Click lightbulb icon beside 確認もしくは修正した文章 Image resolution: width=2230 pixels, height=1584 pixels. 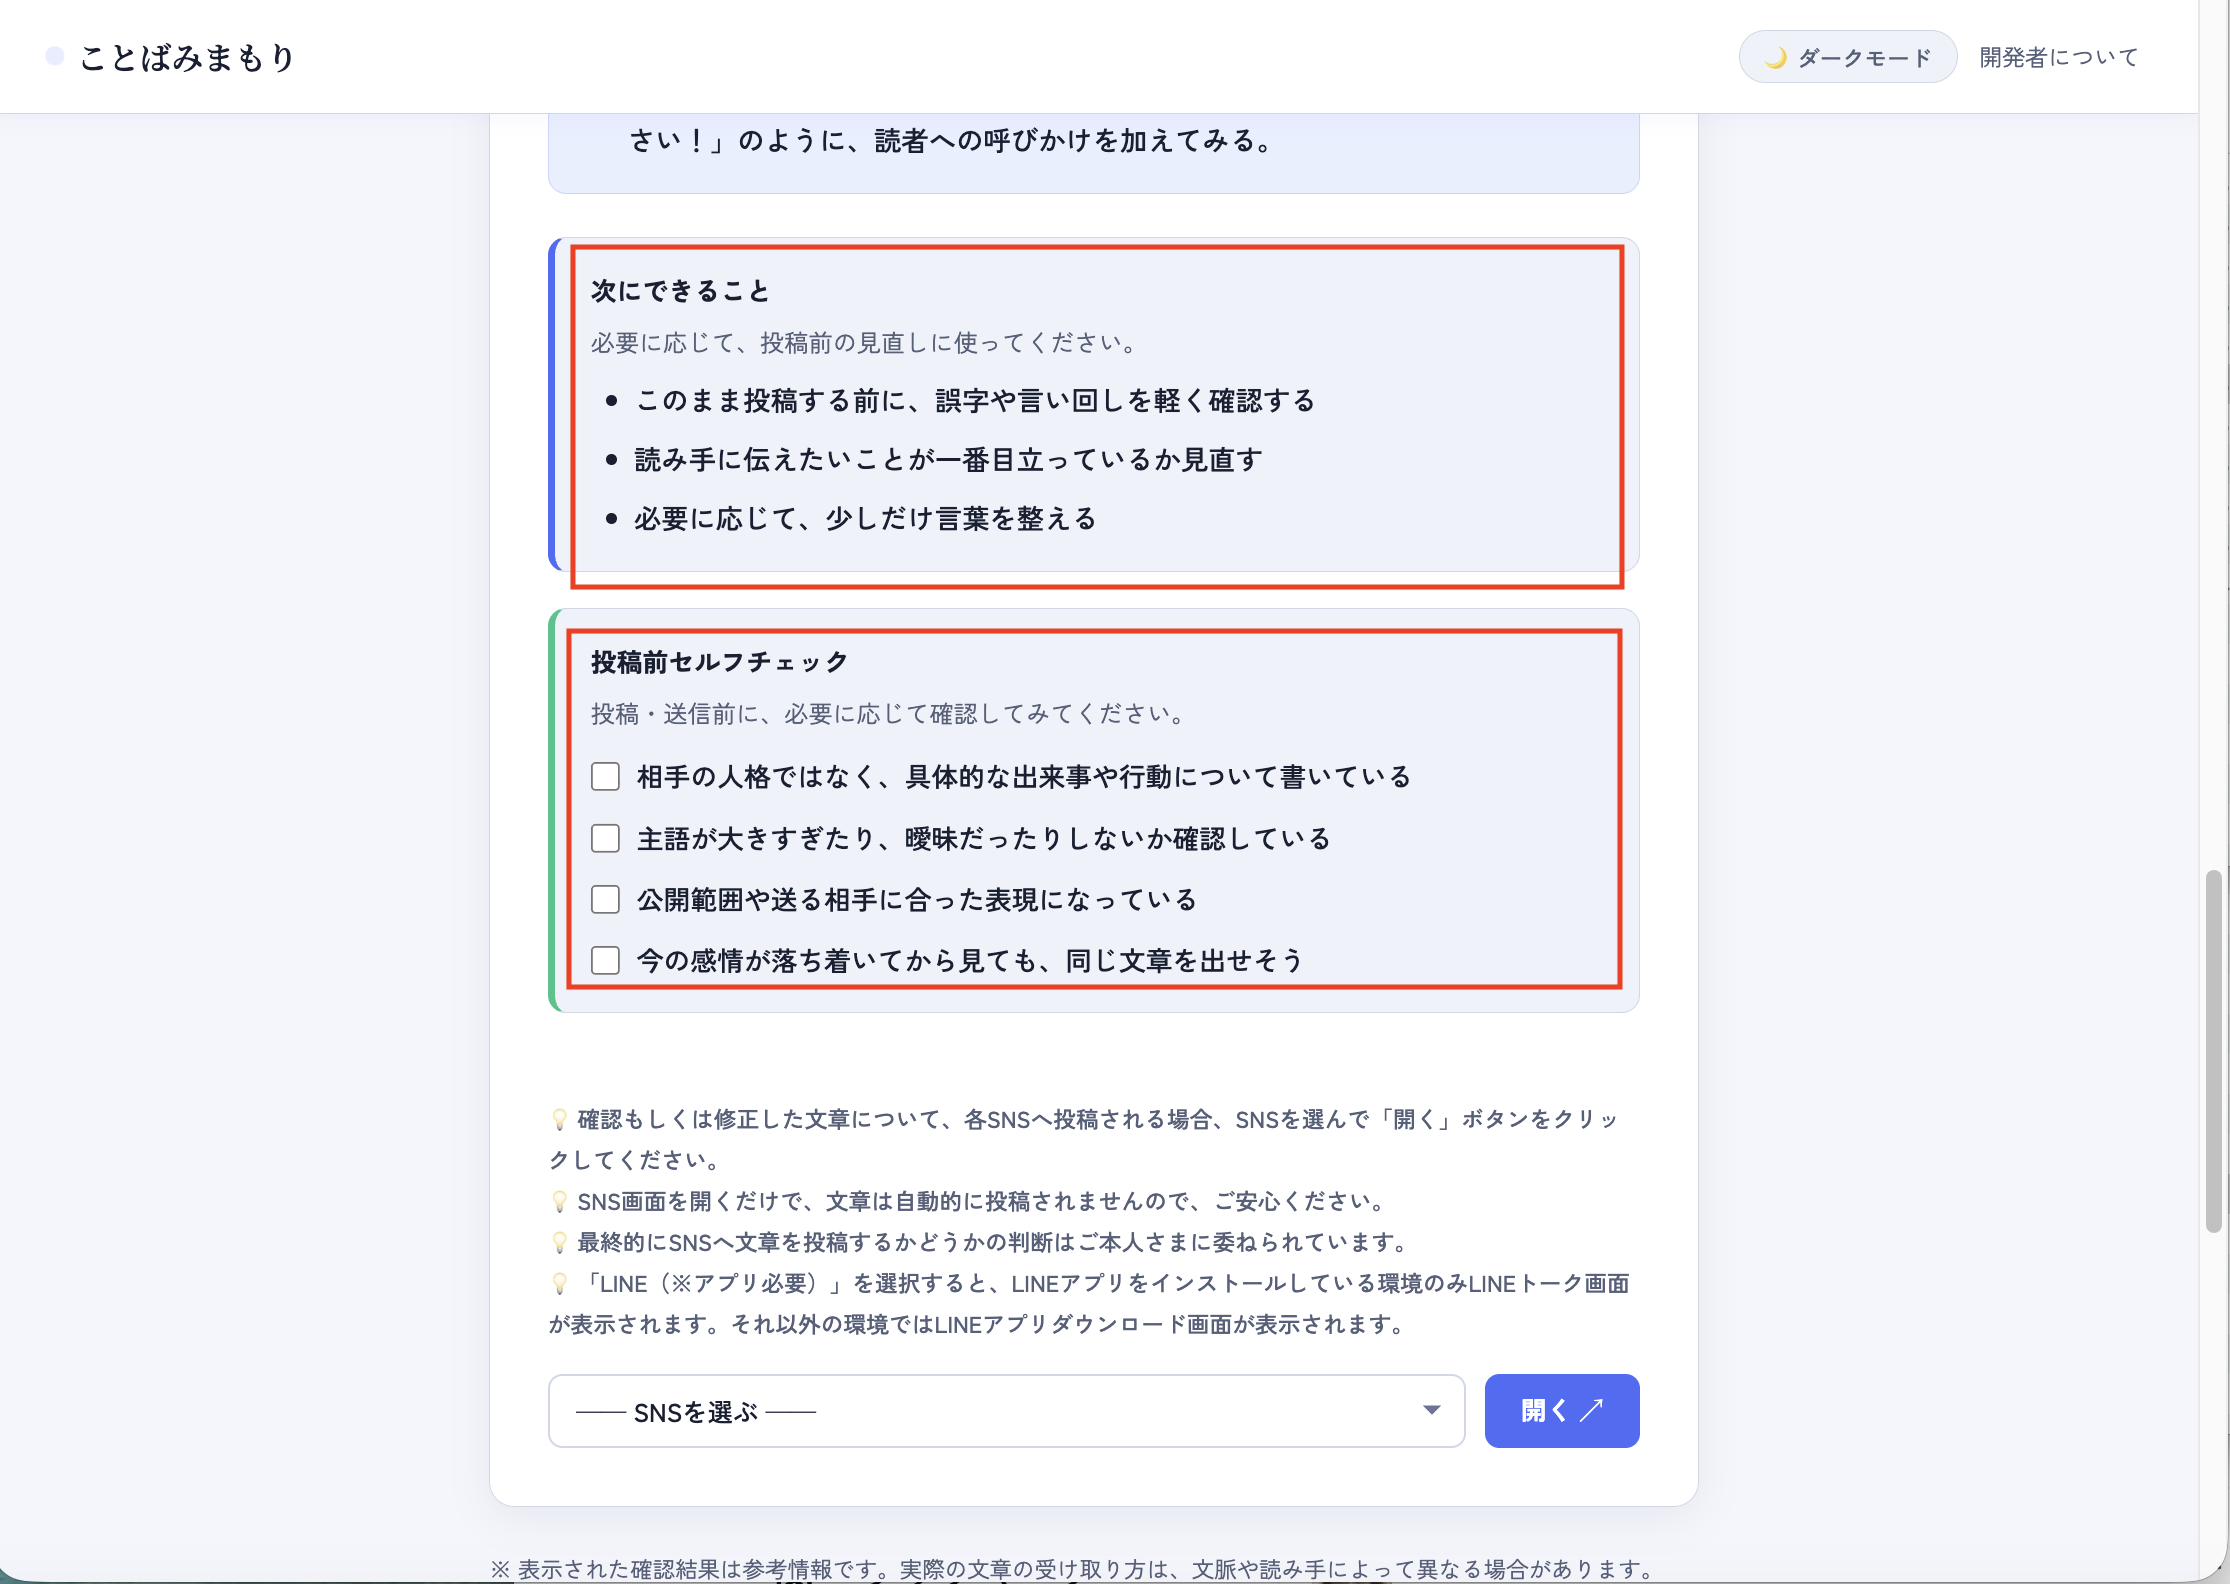(560, 1119)
